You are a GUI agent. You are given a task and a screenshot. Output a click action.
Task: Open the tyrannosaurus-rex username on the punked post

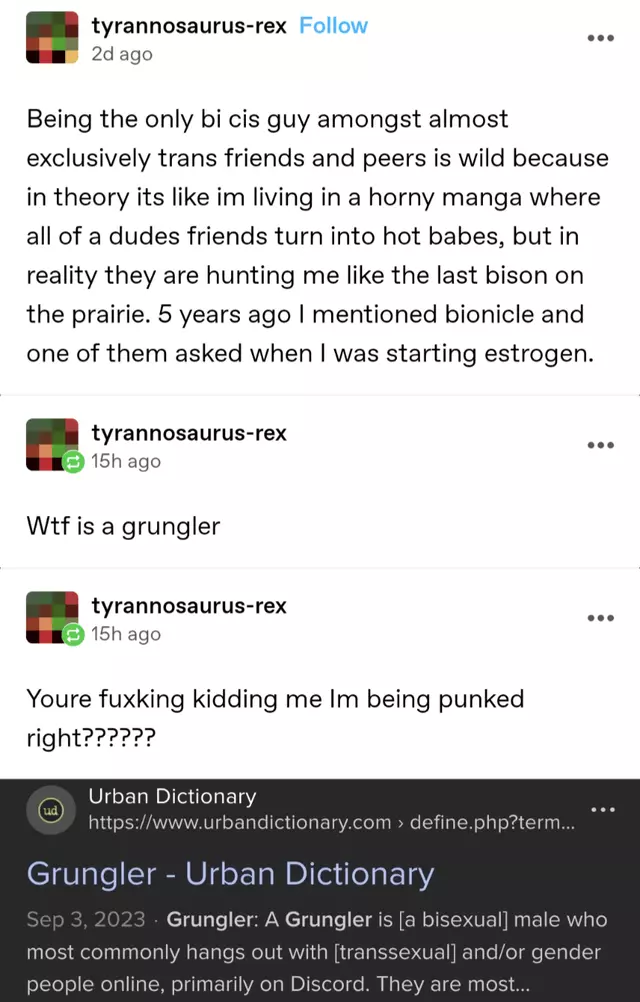189,605
